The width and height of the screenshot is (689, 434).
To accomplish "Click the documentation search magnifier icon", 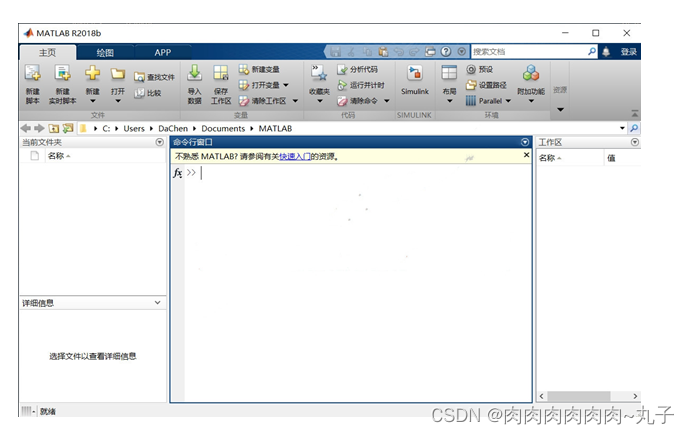I will coord(592,52).
